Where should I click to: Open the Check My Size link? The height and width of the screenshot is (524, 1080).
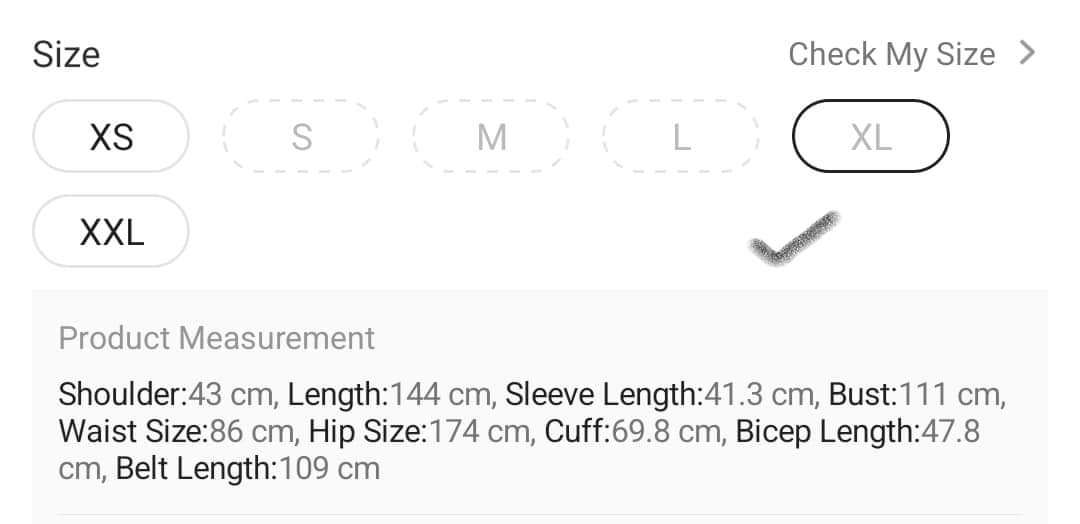click(x=891, y=55)
